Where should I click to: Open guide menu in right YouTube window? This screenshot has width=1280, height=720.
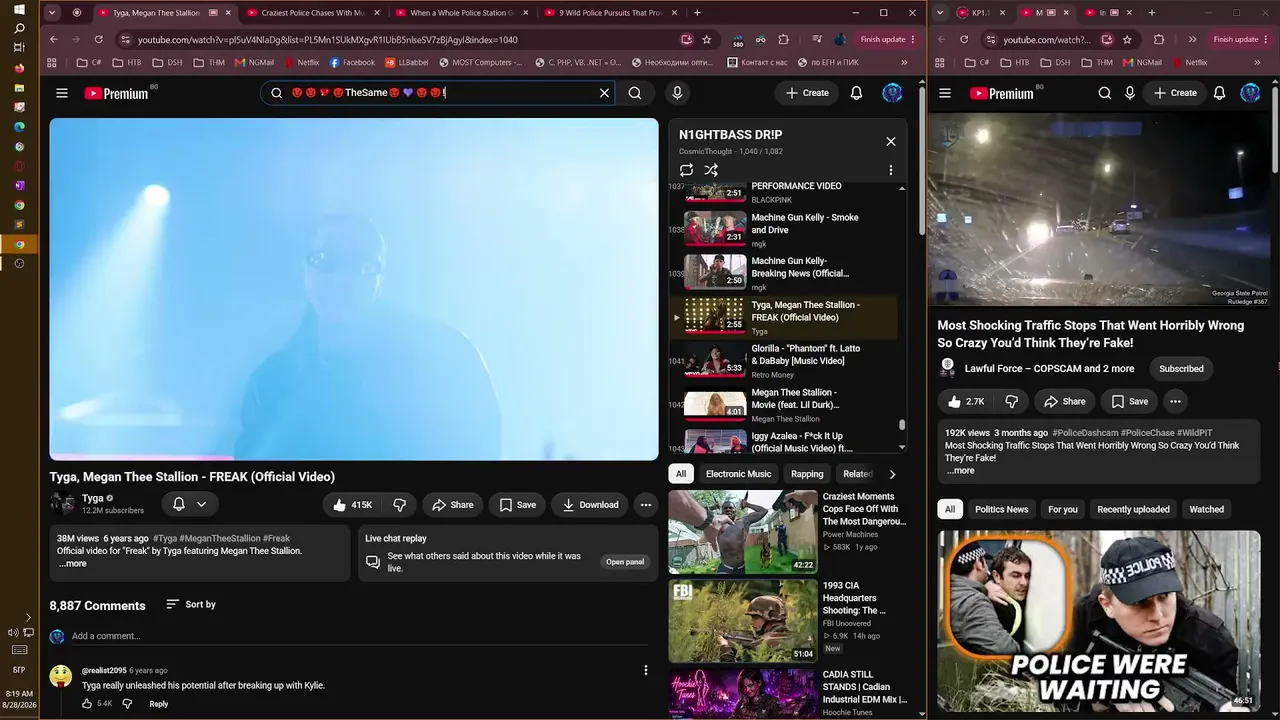pyautogui.click(x=945, y=93)
